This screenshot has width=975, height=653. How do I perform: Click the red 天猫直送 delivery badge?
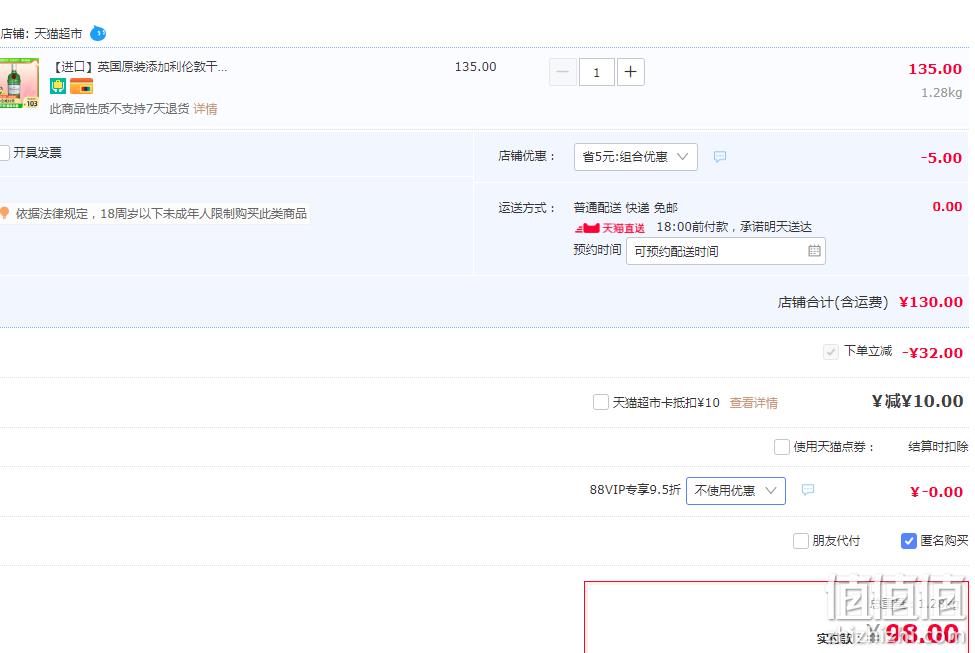point(609,228)
